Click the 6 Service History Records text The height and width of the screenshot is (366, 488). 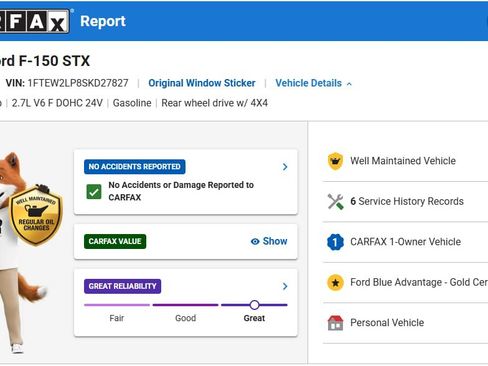coord(407,201)
